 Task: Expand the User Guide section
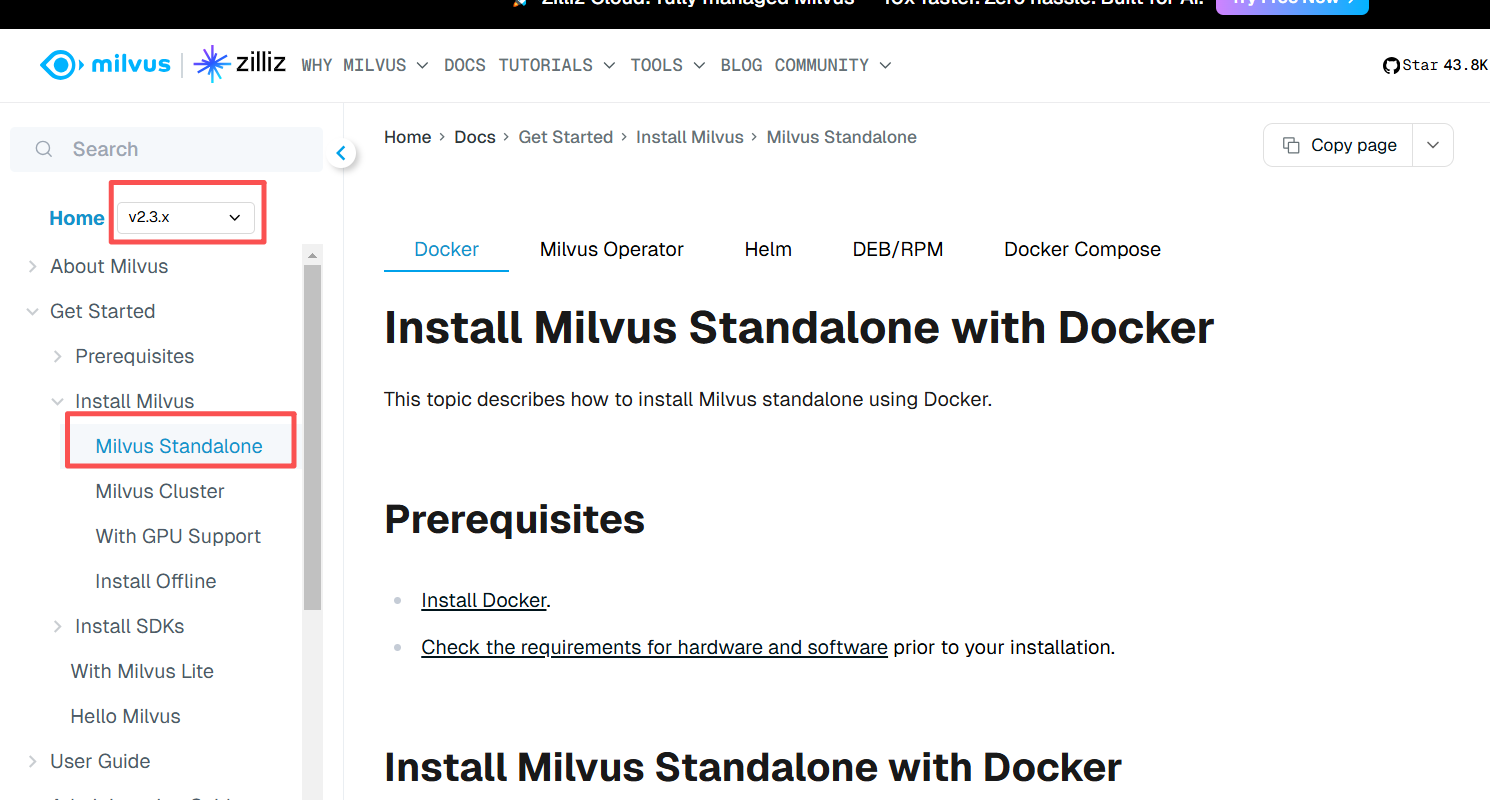click(x=33, y=761)
